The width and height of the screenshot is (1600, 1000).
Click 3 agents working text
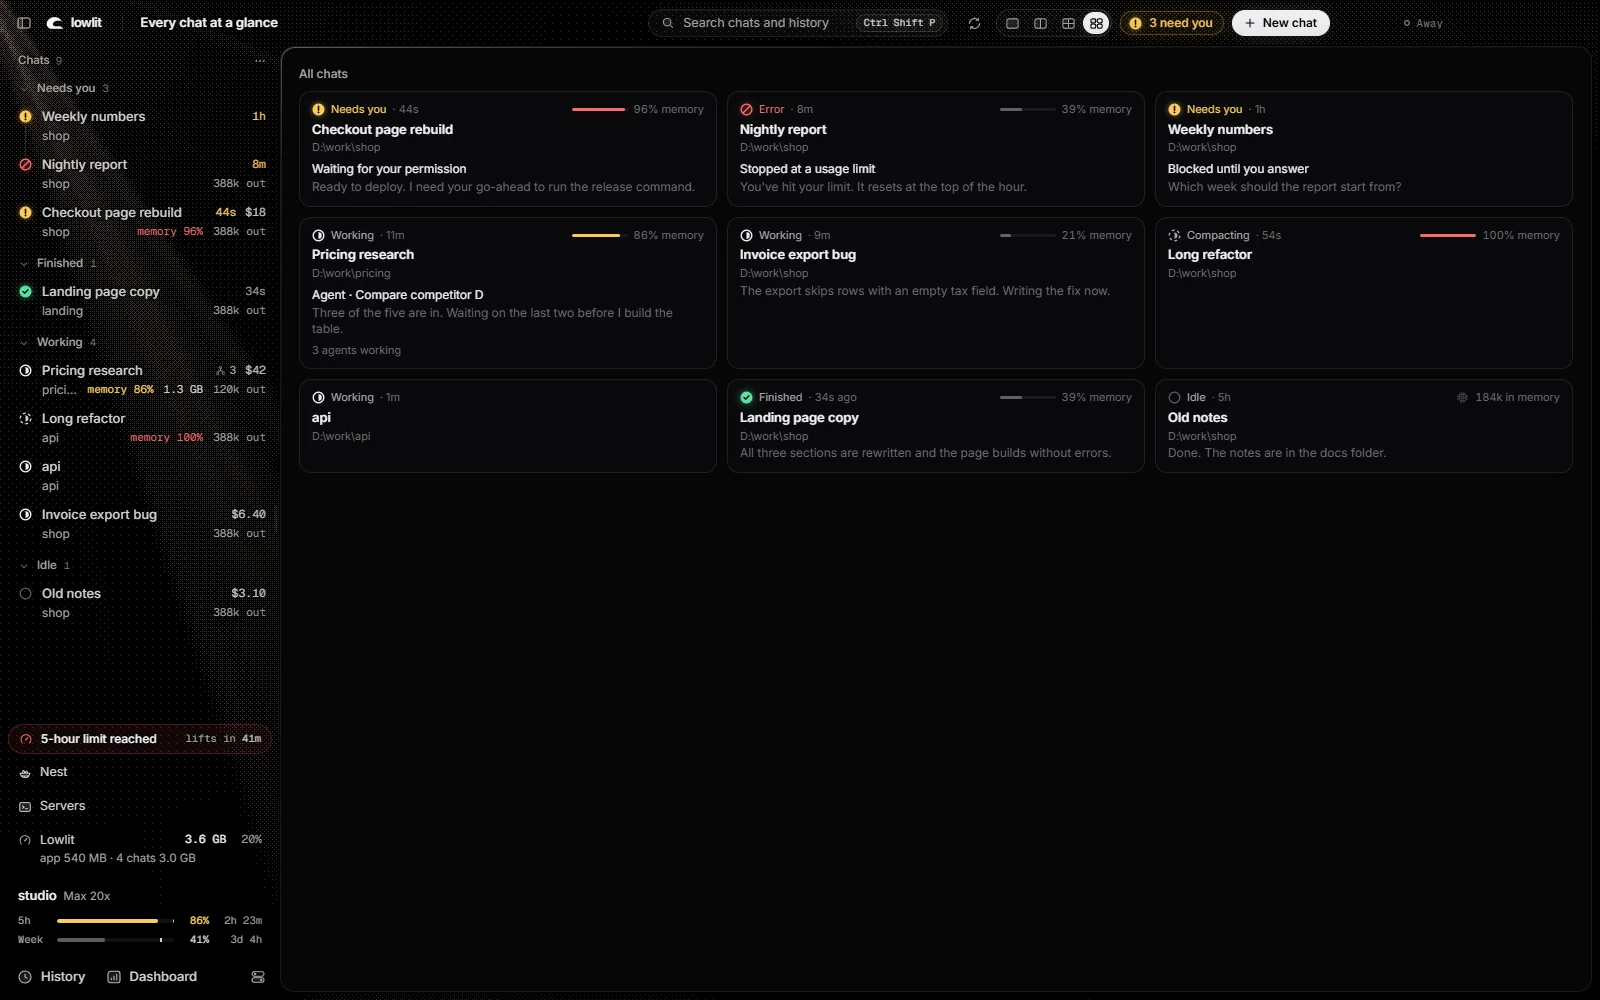(x=356, y=351)
